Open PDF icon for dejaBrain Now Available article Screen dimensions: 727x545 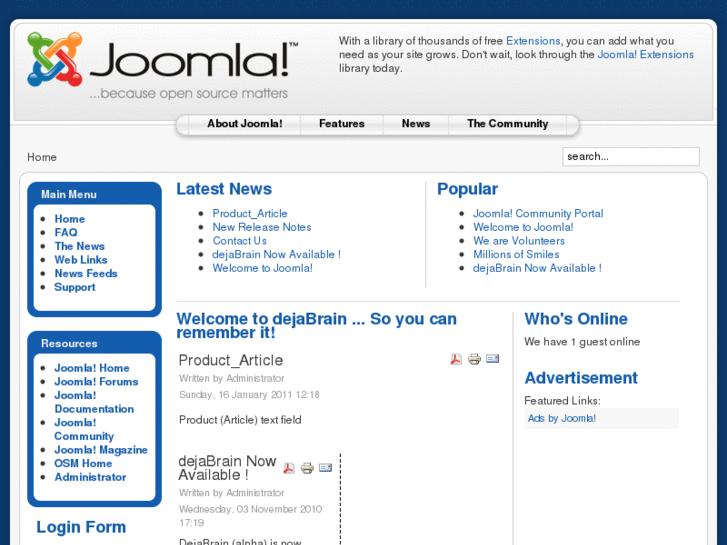289,468
